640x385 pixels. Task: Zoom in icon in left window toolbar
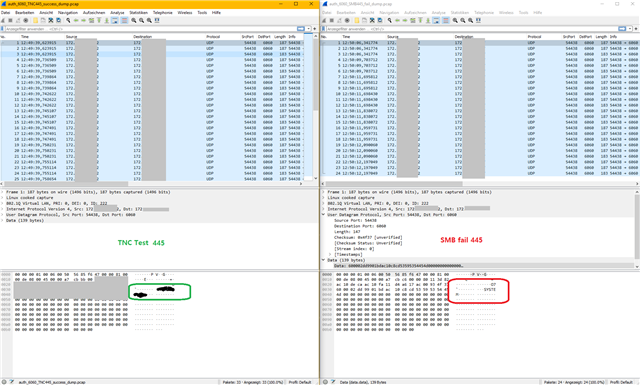tap(133, 20)
